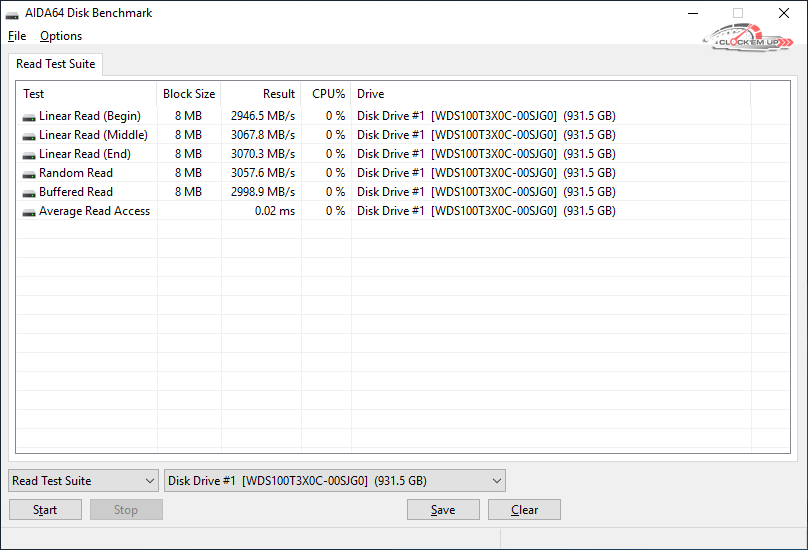Click the Average Read Access row icon
The width and height of the screenshot is (808, 550).
pos(29,212)
